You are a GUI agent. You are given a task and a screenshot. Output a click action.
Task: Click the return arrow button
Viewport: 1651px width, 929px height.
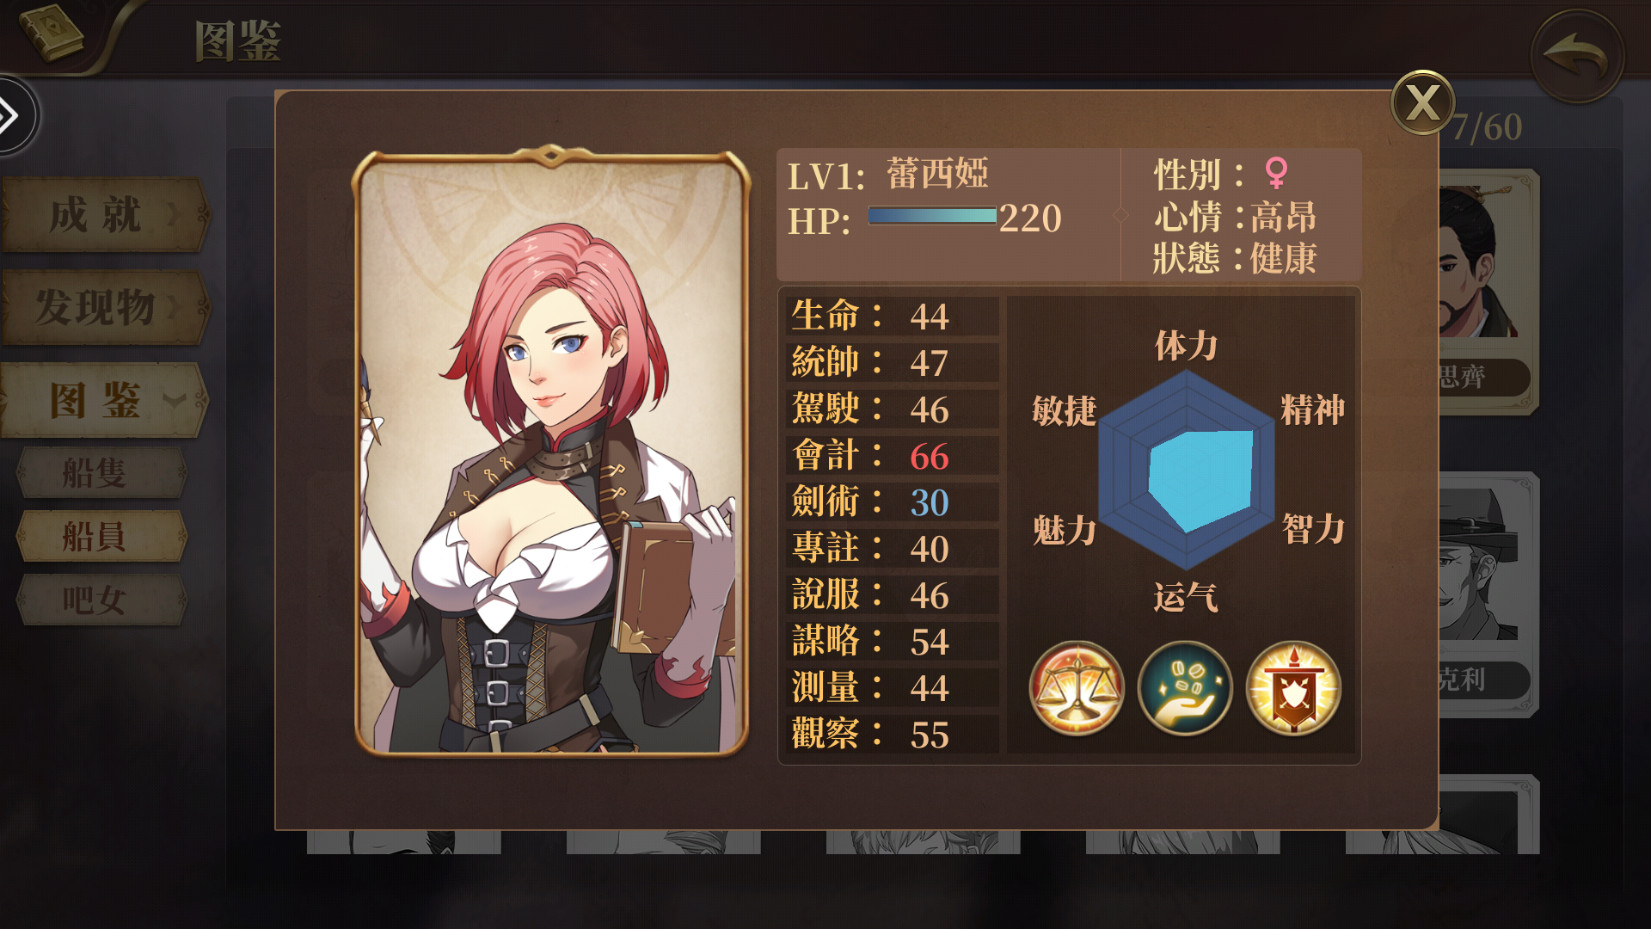(x=1576, y=56)
